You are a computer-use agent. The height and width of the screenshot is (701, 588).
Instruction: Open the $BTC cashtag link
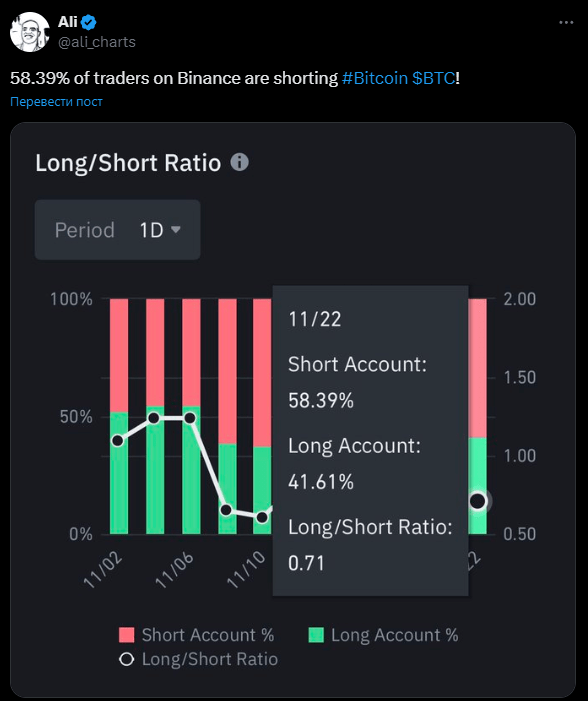(x=433, y=78)
